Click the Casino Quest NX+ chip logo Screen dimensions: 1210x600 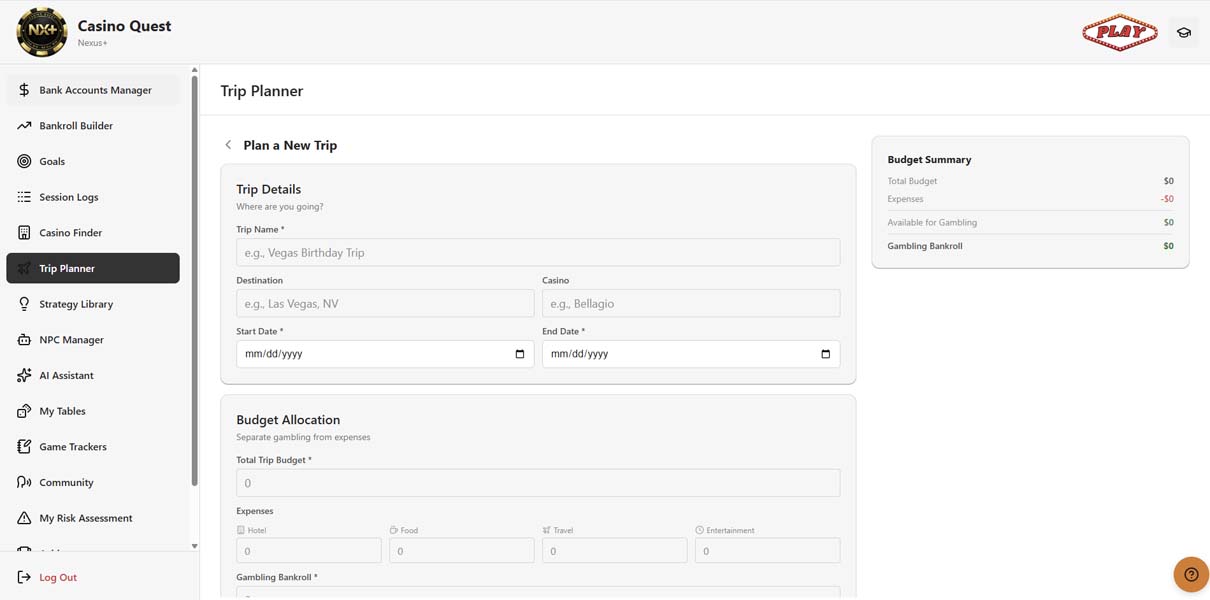(42, 32)
